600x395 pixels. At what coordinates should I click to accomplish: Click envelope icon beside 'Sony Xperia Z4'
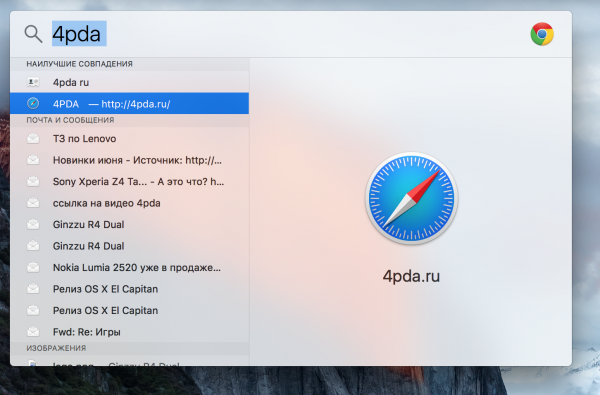pyautogui.click(x=33, y=181)
